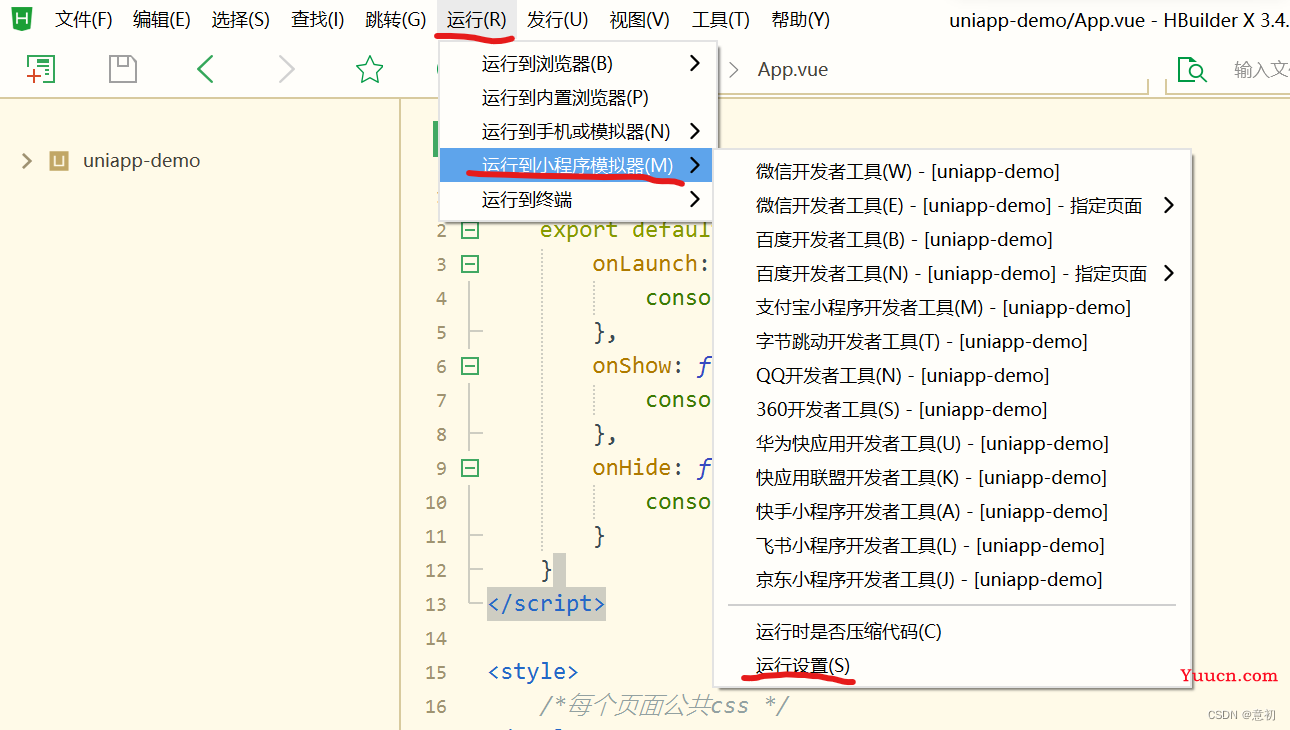
Task: Expand 微信开发者工具(E) 指定页面 submenu arrow
Action: coord(1168,205)
